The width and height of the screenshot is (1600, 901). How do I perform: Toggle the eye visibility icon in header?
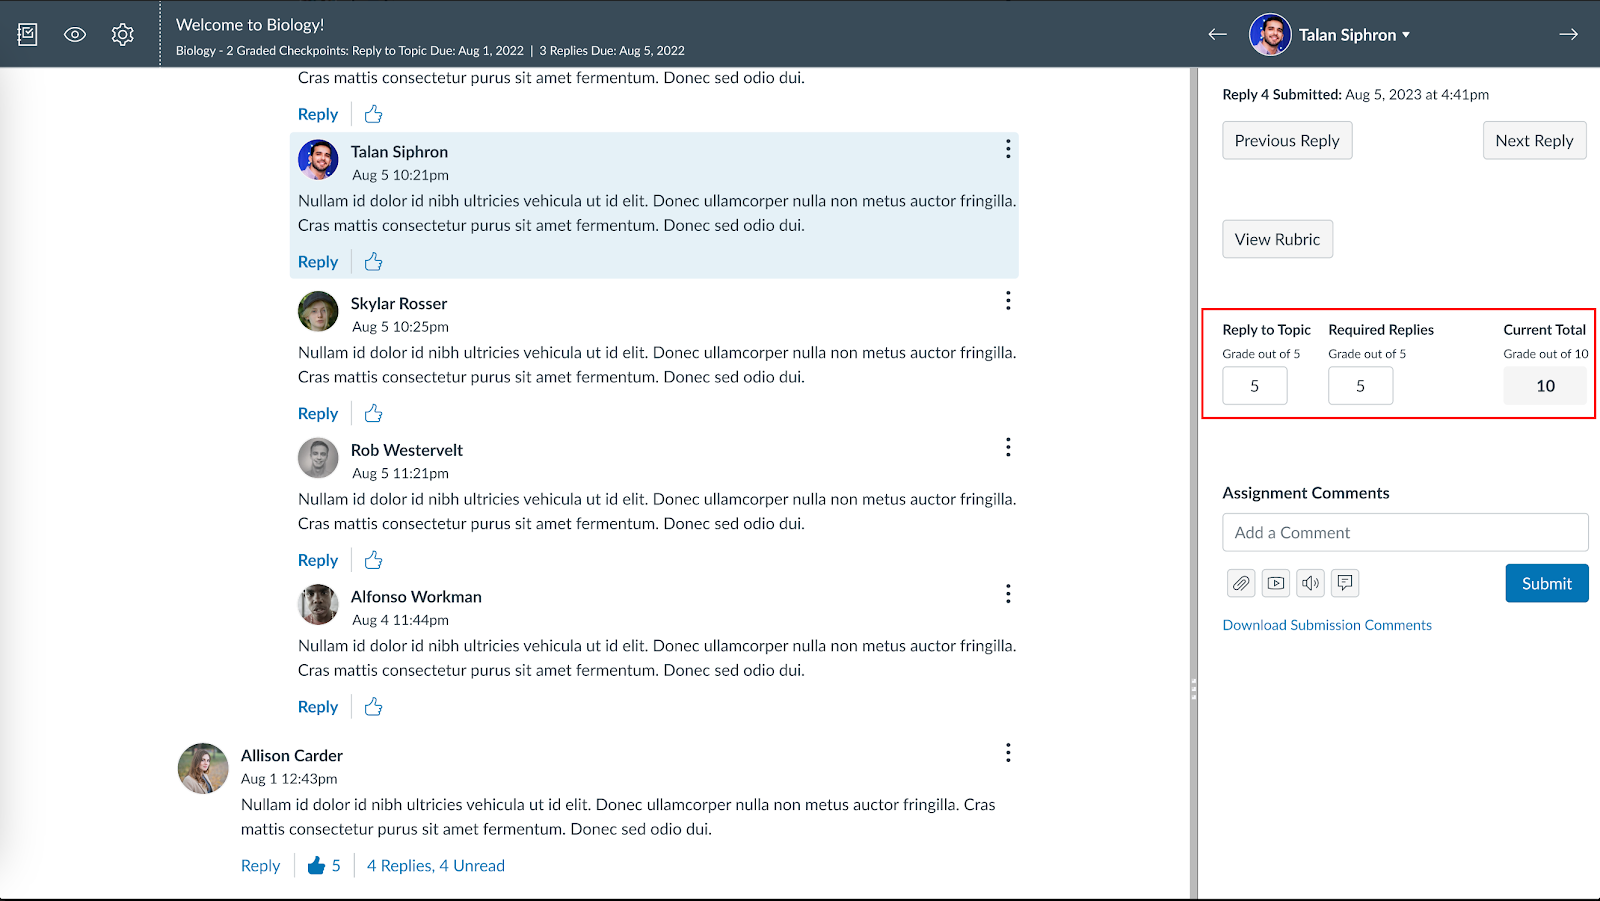[x=75, y=34]
